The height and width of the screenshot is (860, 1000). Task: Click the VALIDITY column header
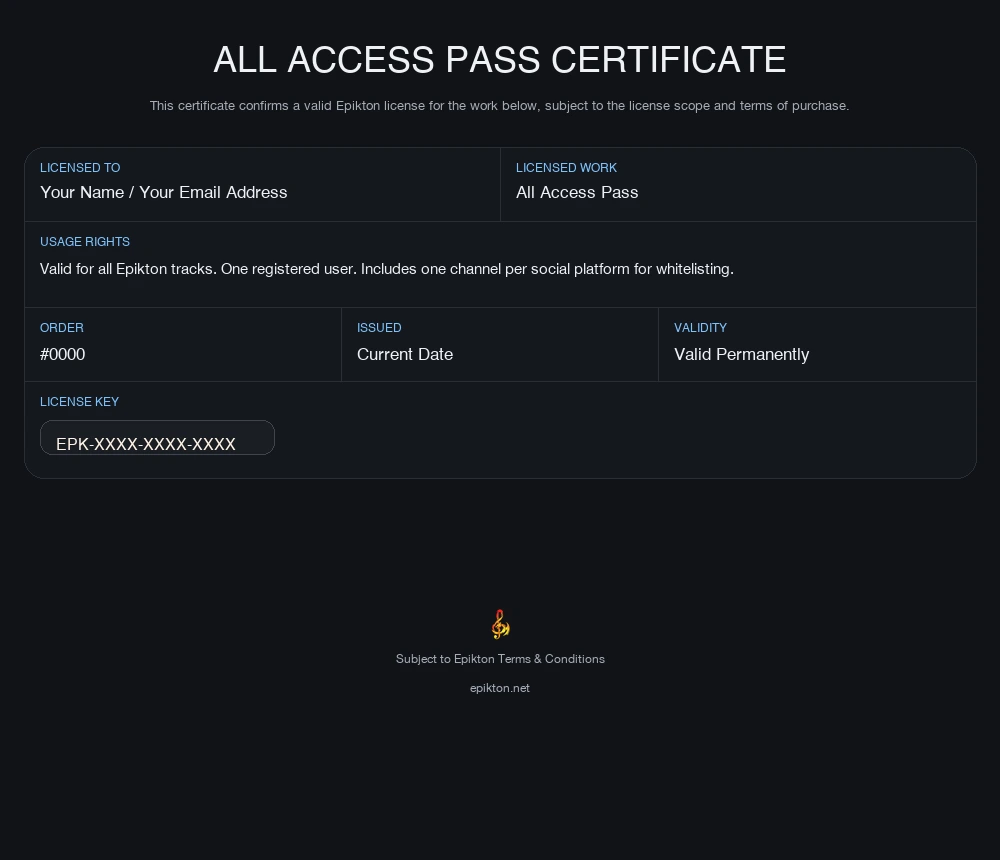point(700,328)
